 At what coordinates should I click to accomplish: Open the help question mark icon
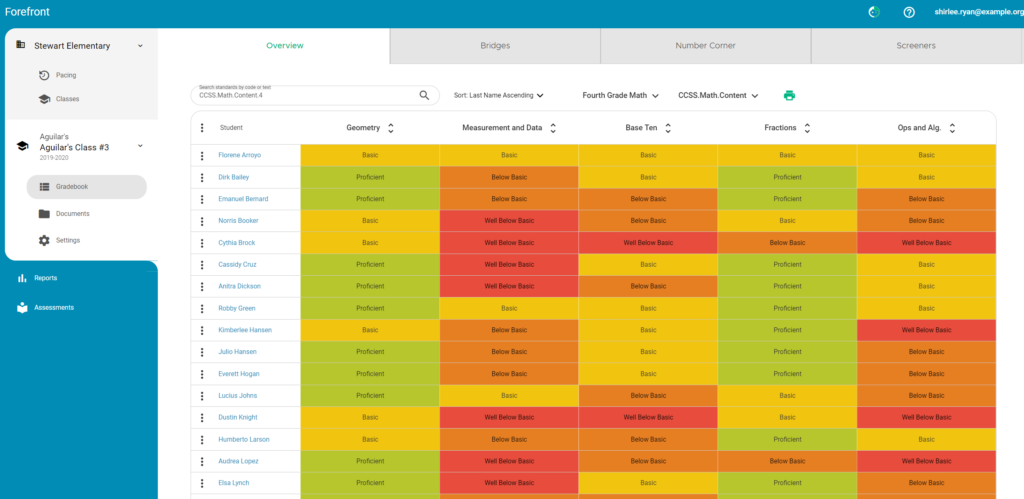(909, 12)
